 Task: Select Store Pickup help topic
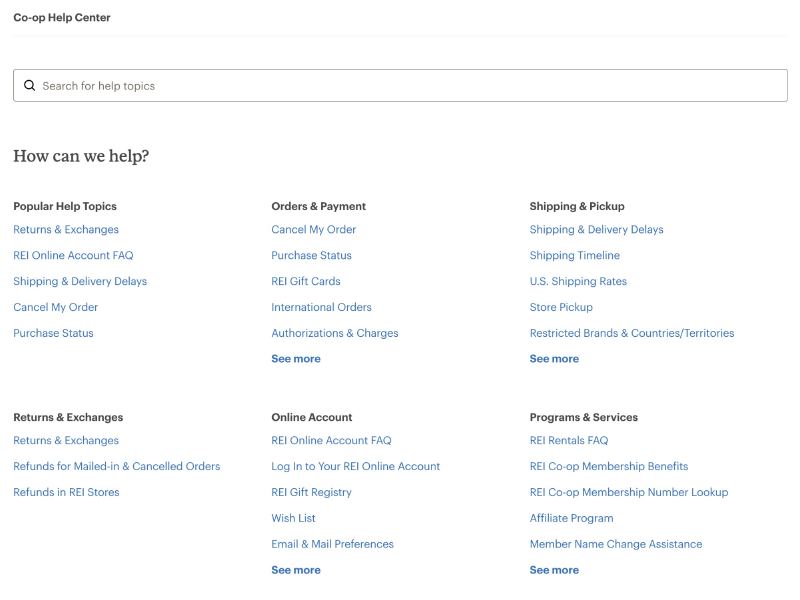click(x=561, y=308)
